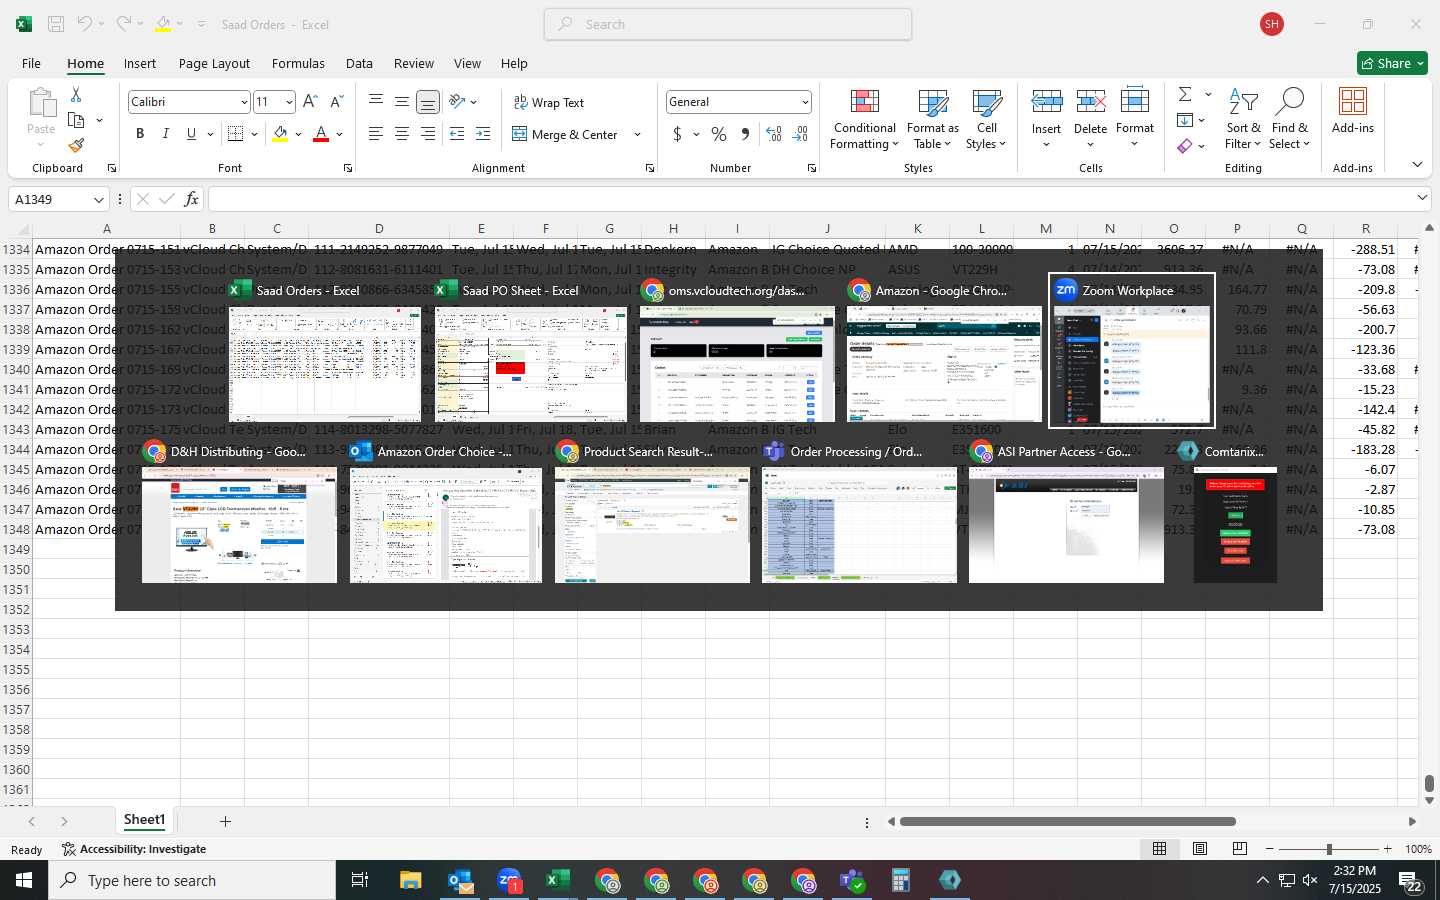Open the font color dropdown arrow
Viewport: 1440px width, 900px height.
pos(340,134)
